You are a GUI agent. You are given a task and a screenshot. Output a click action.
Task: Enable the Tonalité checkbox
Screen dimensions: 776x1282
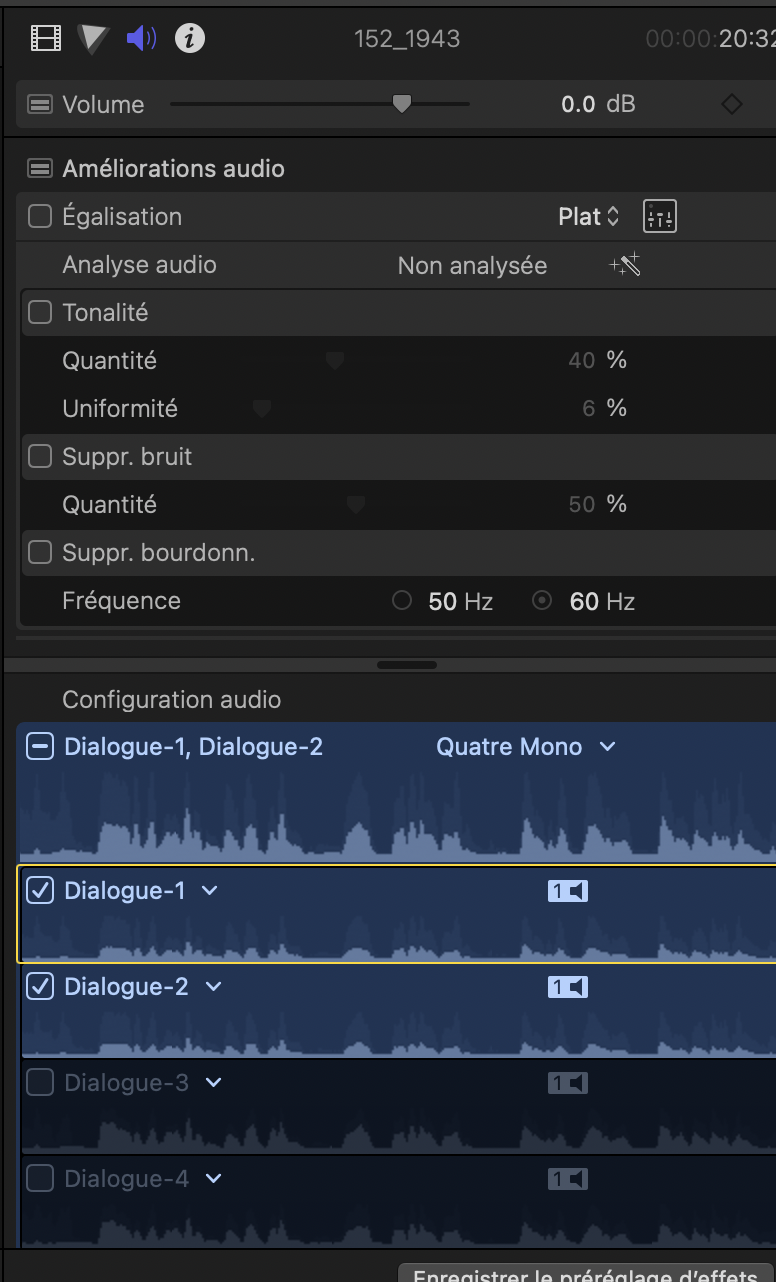pos(40,312)
